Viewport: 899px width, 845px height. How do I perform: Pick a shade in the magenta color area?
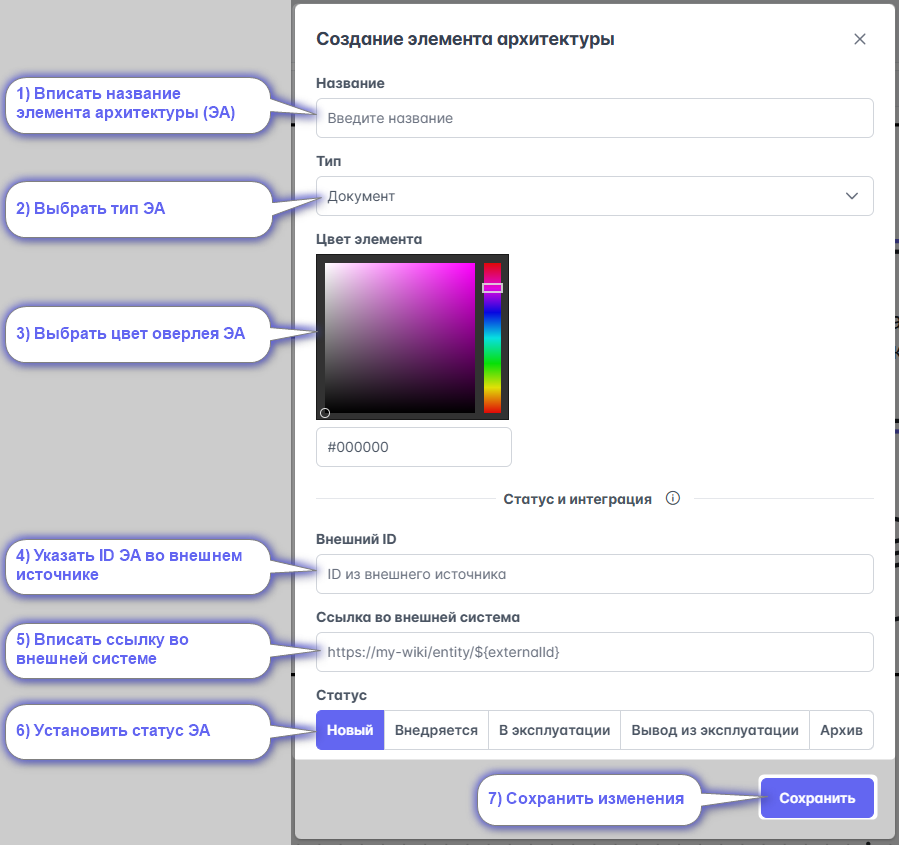pos(400,338)
